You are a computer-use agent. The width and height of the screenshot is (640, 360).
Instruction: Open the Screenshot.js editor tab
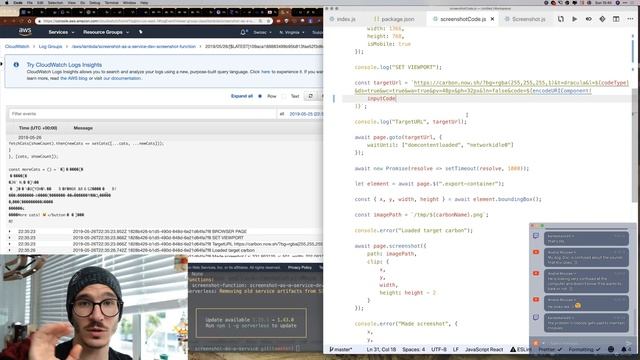tap(525, 19)
